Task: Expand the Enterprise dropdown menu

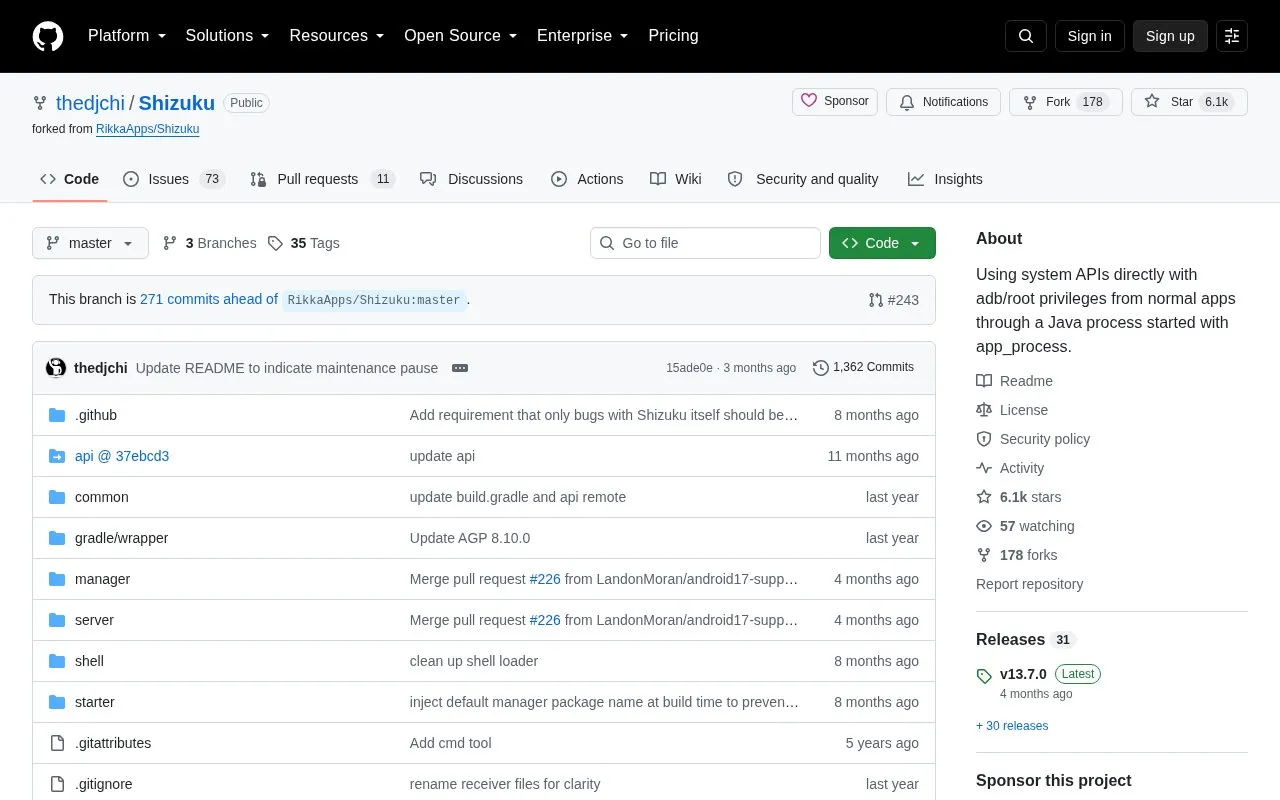Action: click(x=583, y=36)
